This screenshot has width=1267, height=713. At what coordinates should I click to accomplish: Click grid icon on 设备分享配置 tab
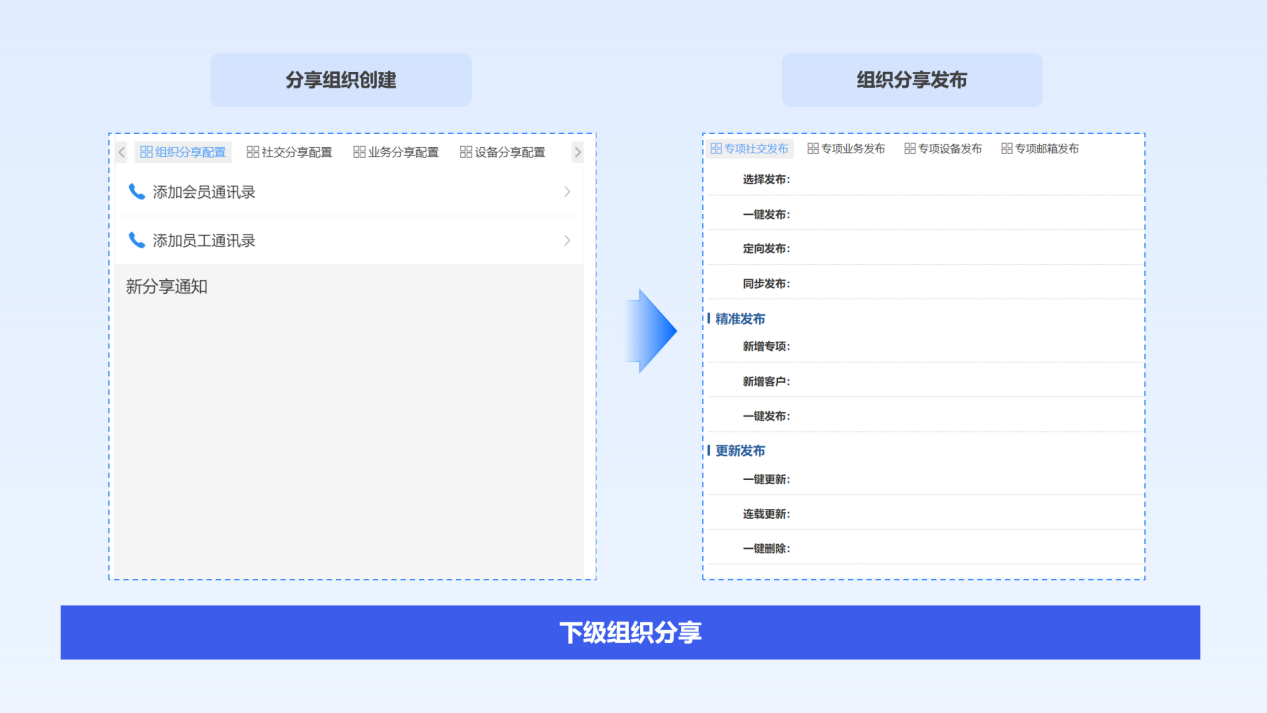click(466, 152)
